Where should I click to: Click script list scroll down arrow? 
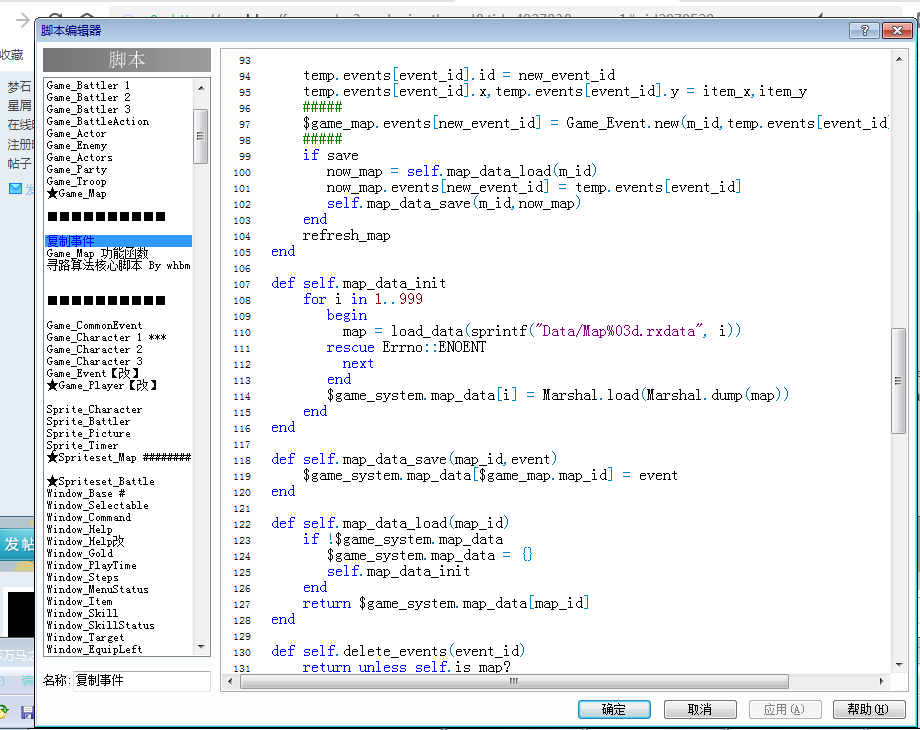click(x=201, y=647)
